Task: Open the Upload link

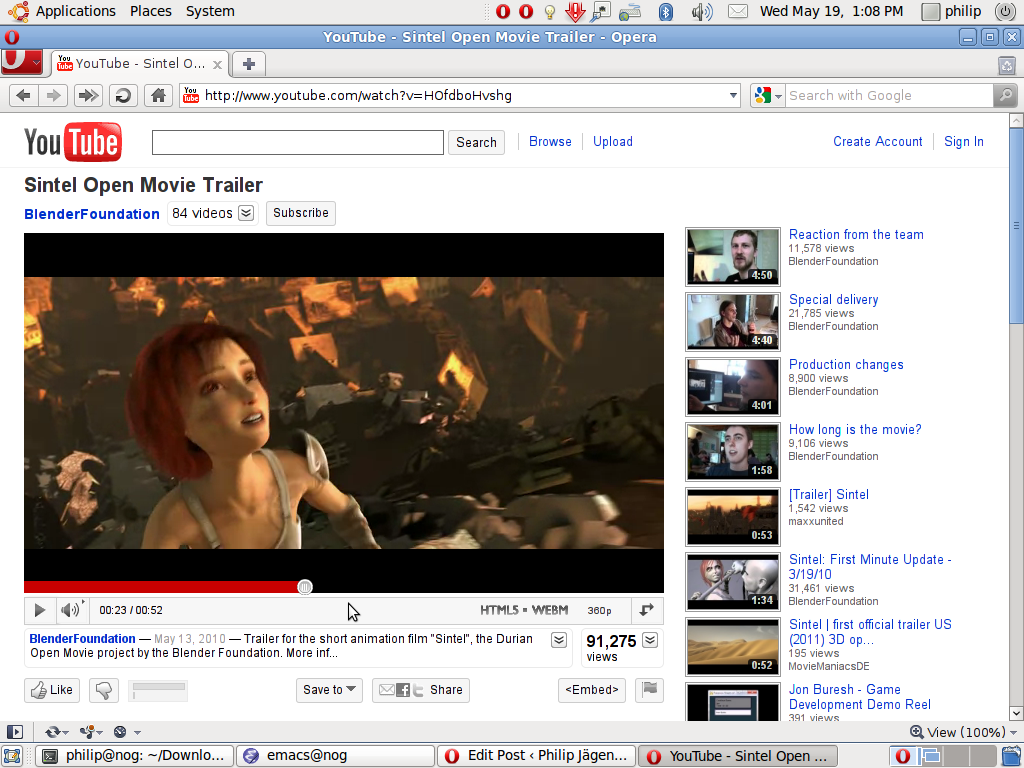Action: coord(613,142)
